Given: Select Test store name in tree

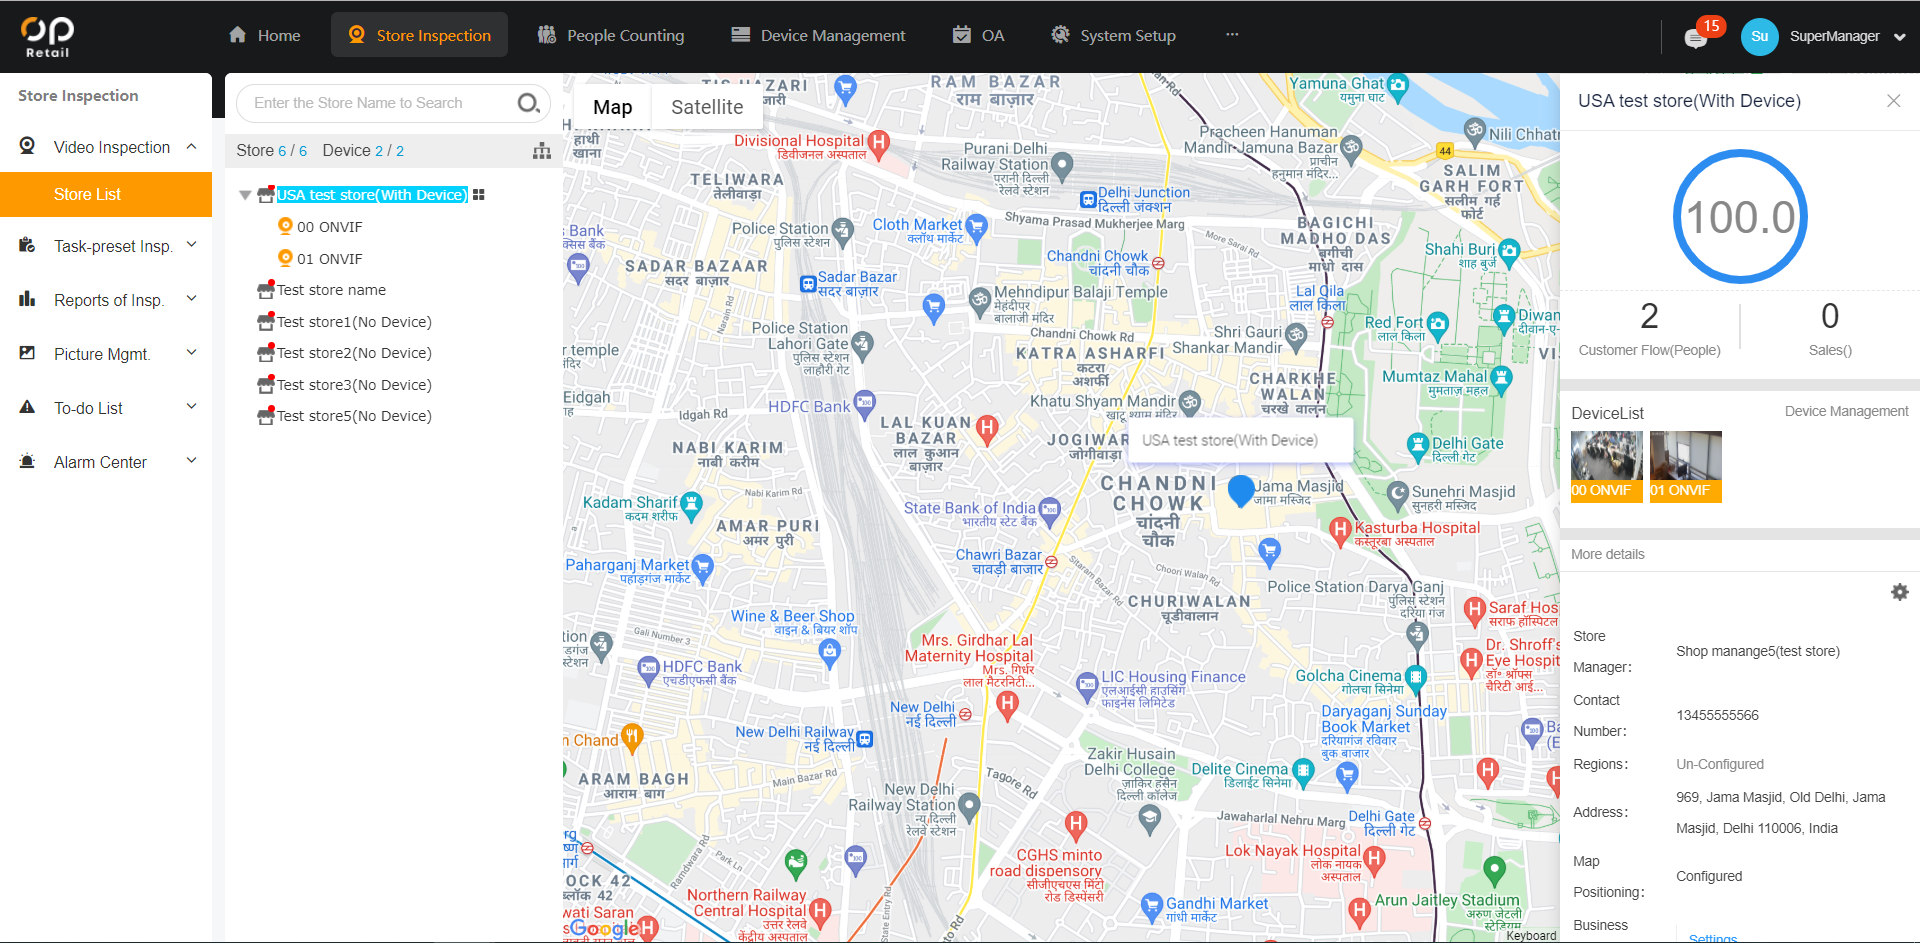Looking at the screenshot, I should 331,290.
